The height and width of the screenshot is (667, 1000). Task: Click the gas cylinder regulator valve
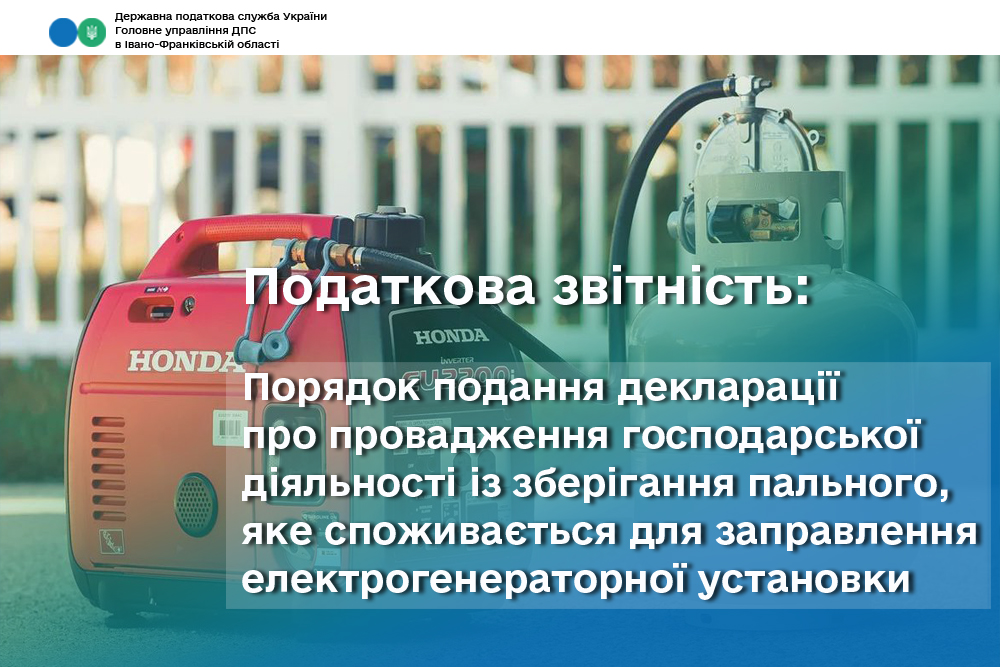(756, 142)
